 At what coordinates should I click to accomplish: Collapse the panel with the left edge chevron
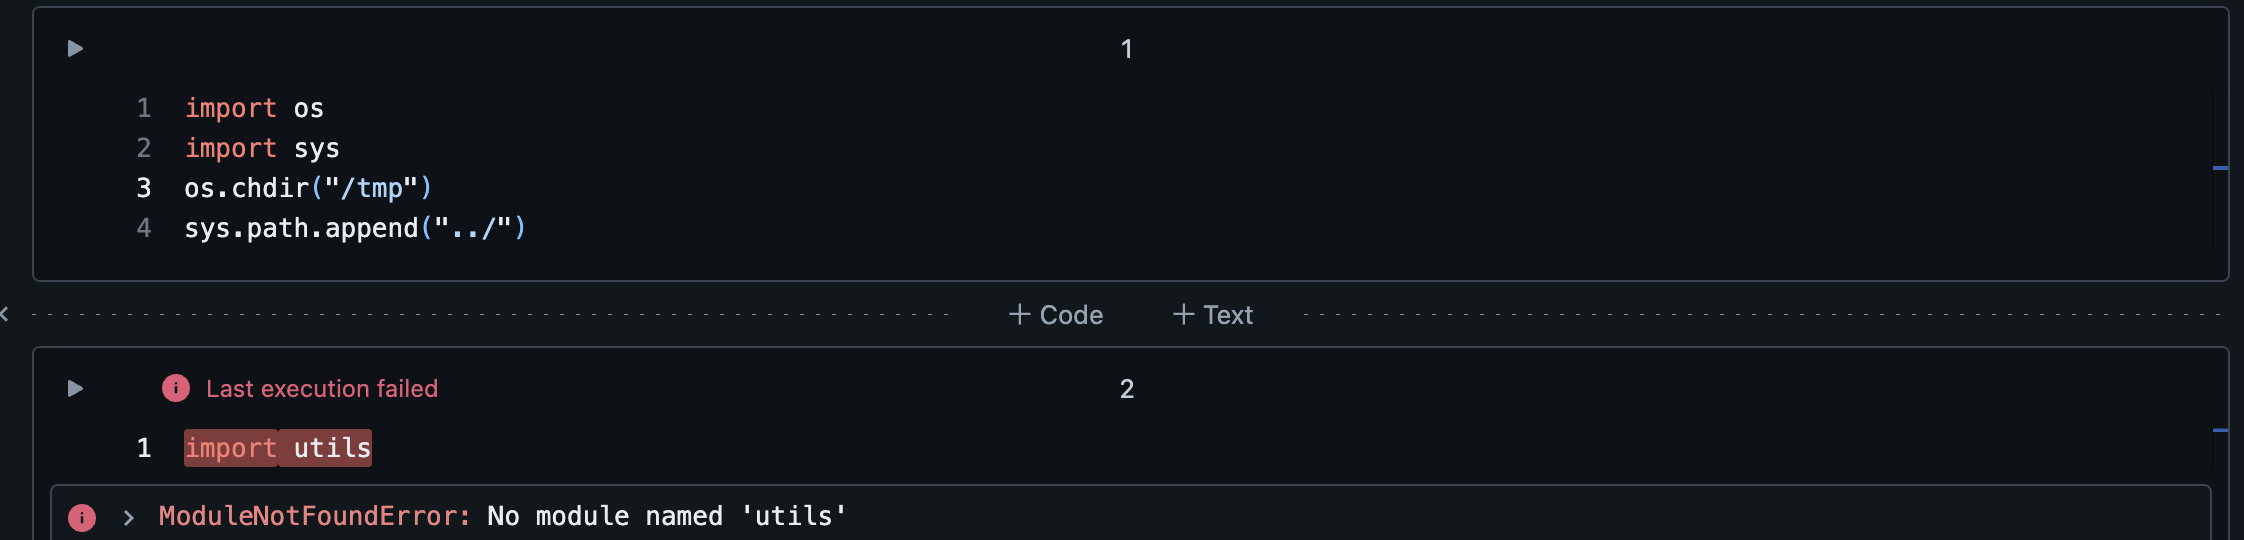point(5,314)
